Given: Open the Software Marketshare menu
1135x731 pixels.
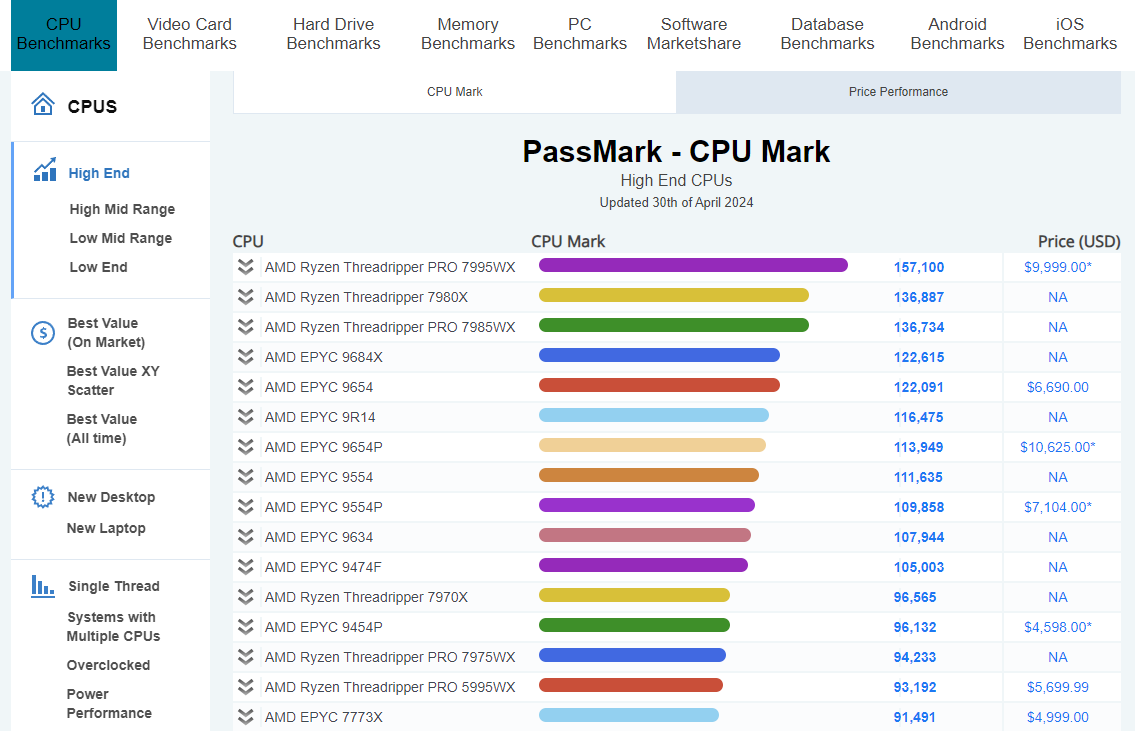Looking at the screenshot, I should (694, 35).
